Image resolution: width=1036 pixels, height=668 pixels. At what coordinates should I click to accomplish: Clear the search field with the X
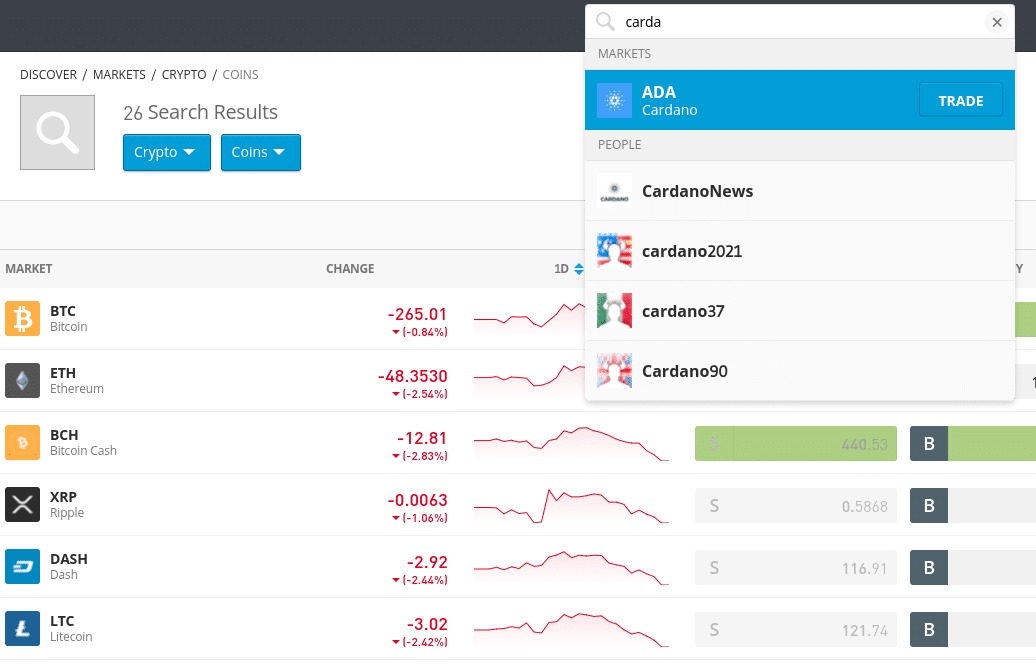click(997, 22)
